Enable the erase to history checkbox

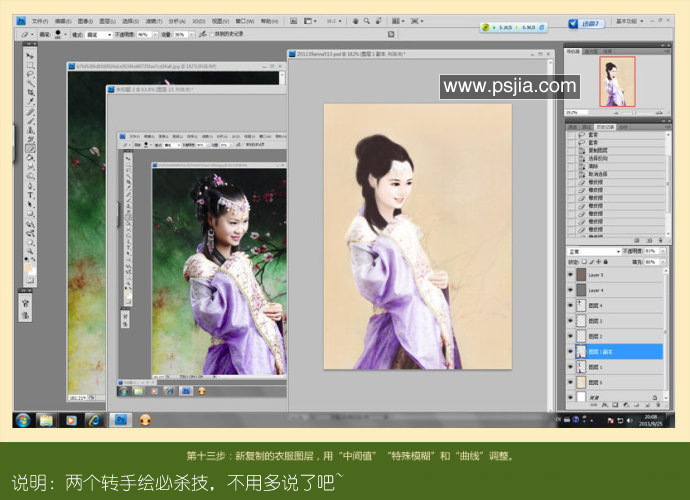pos(212,34)
